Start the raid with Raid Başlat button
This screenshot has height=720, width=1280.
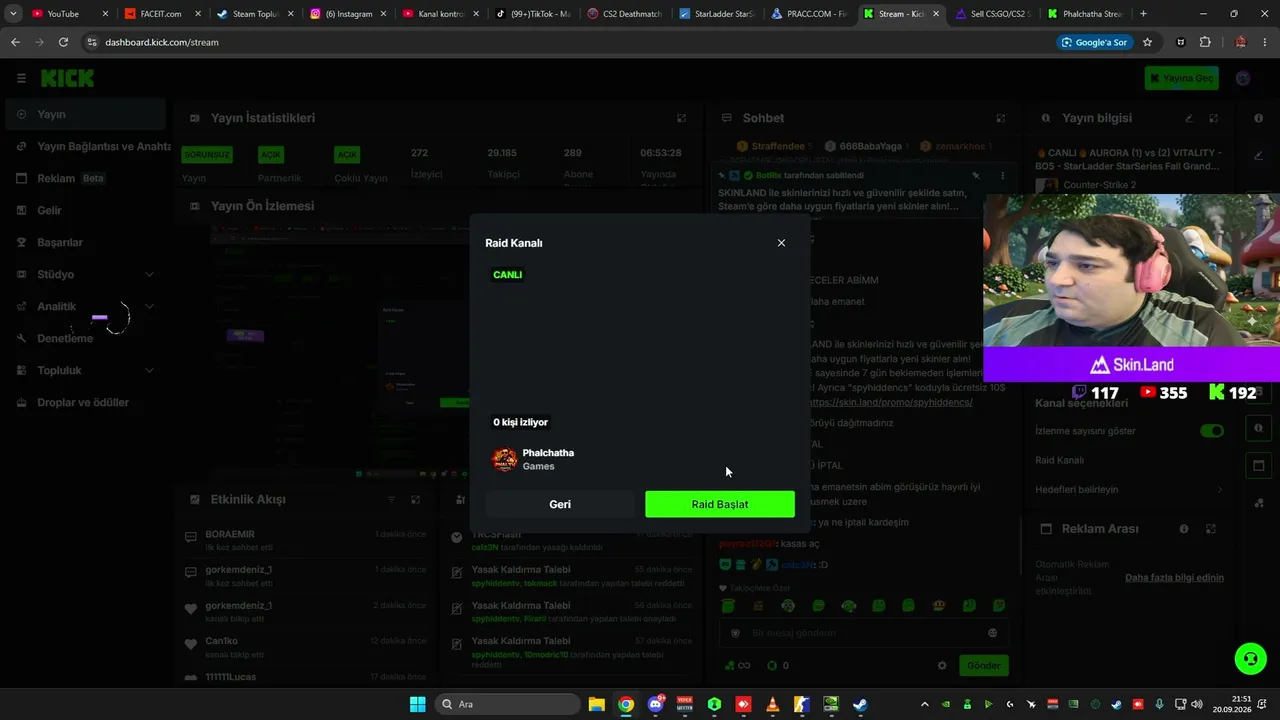(x=720, y=504)
